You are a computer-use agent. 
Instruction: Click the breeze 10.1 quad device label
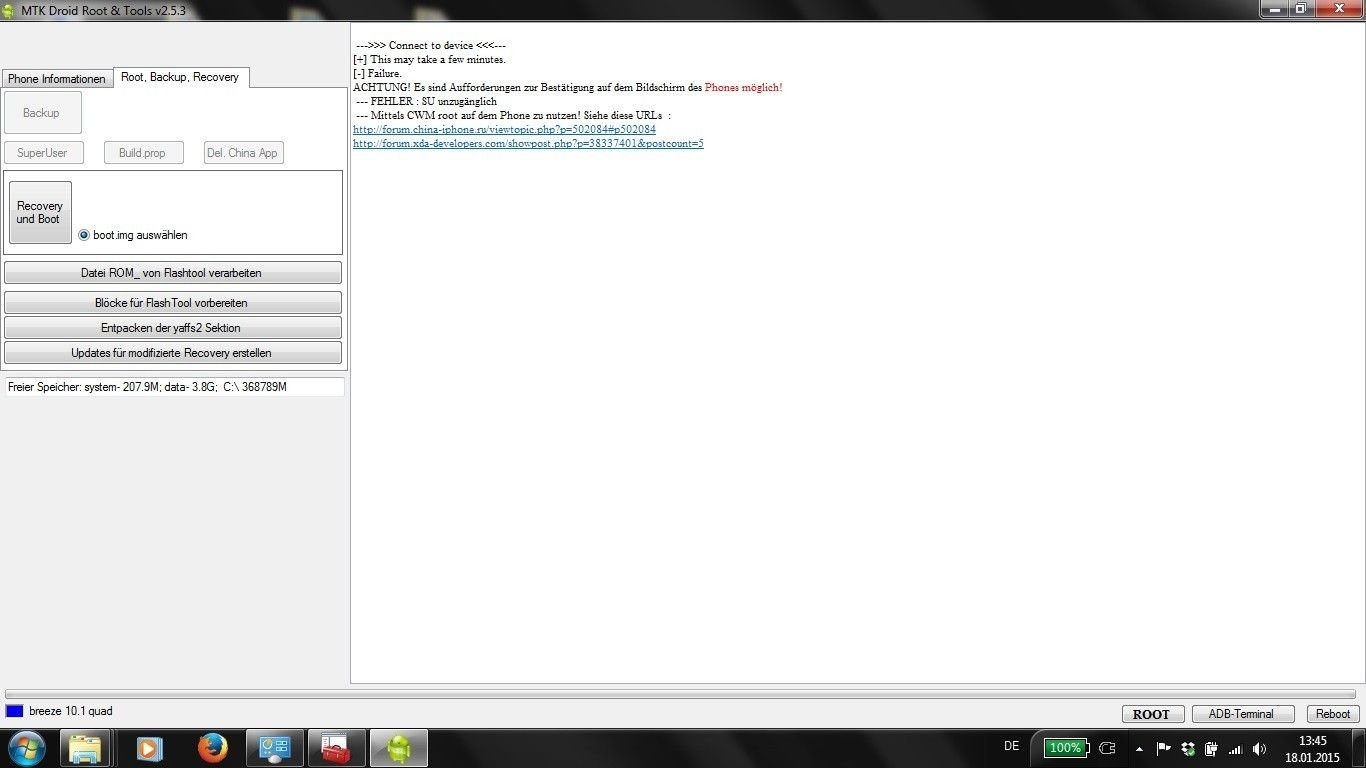coord(71,711)
